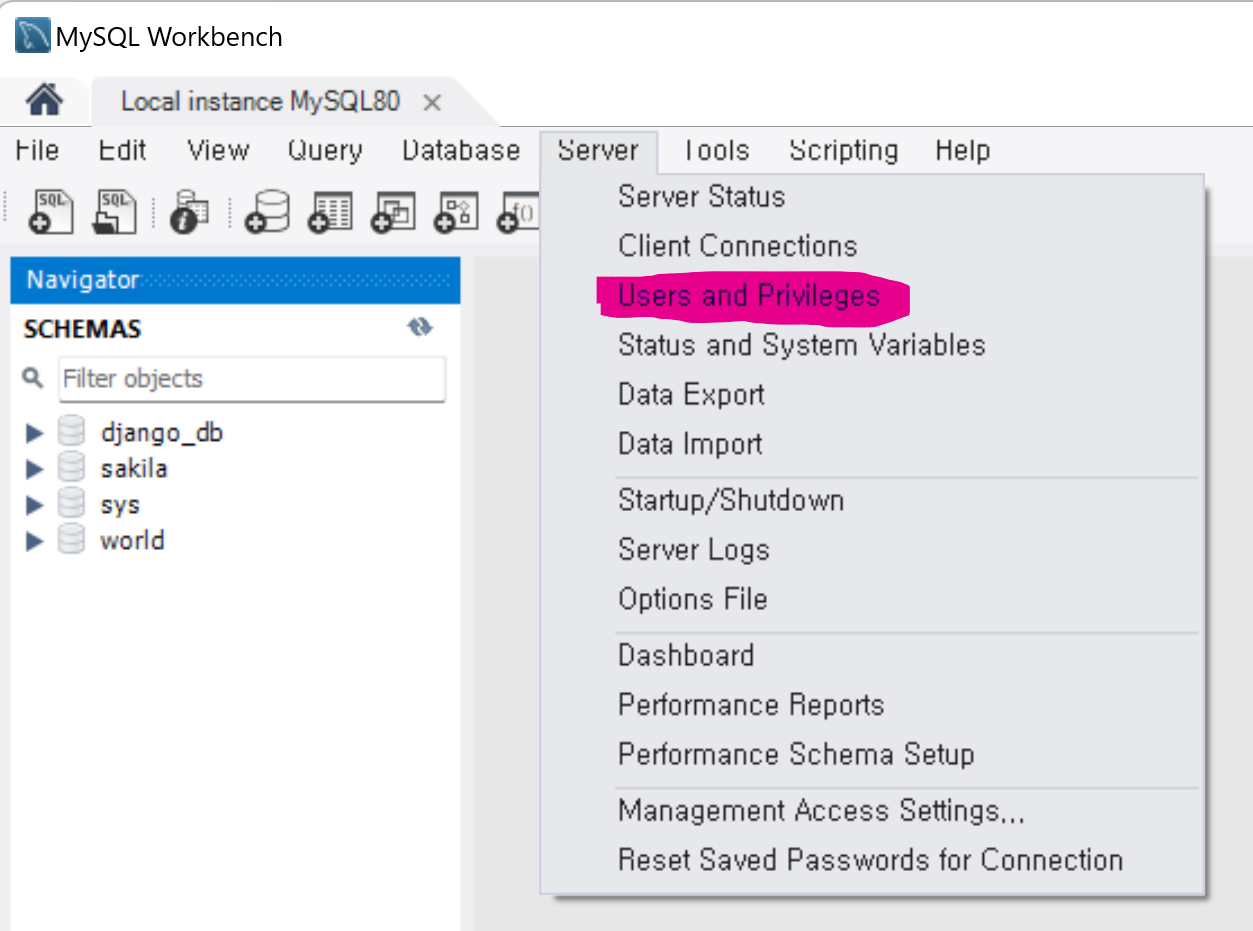Expand the sakila schema
1253x931 pixels.
(x=35, y=469)
